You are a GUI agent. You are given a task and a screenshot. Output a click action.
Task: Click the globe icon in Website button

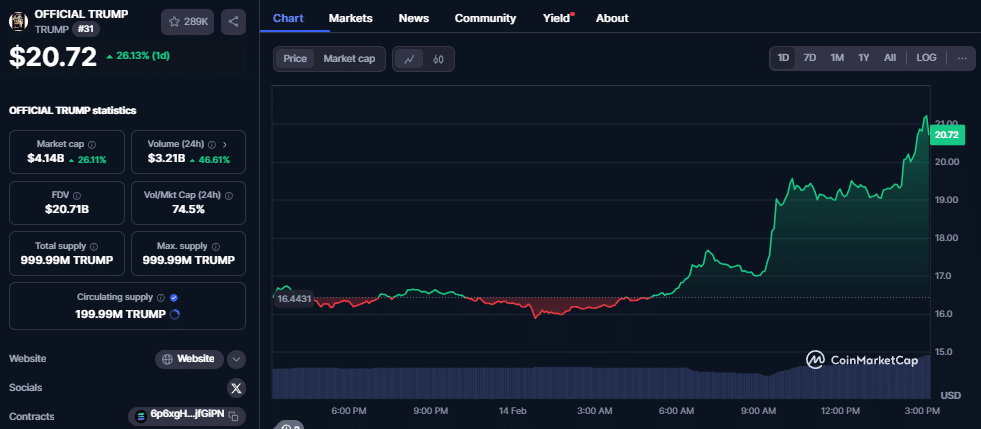tap(167, 360)
